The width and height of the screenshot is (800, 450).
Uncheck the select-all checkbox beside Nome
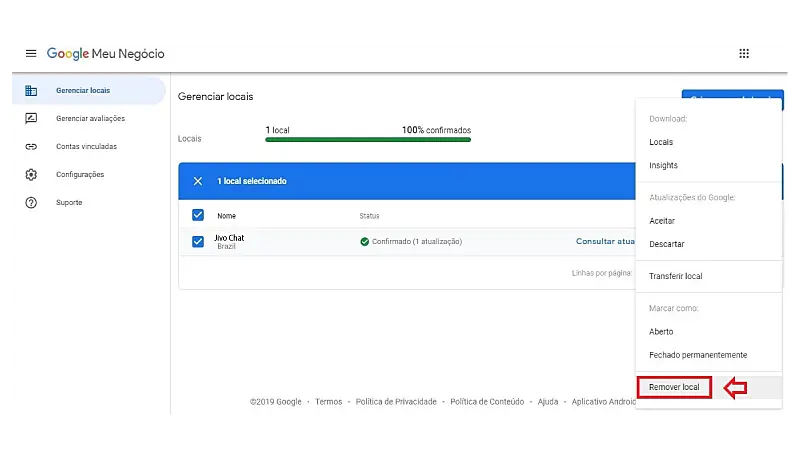(x=198, y=215)
